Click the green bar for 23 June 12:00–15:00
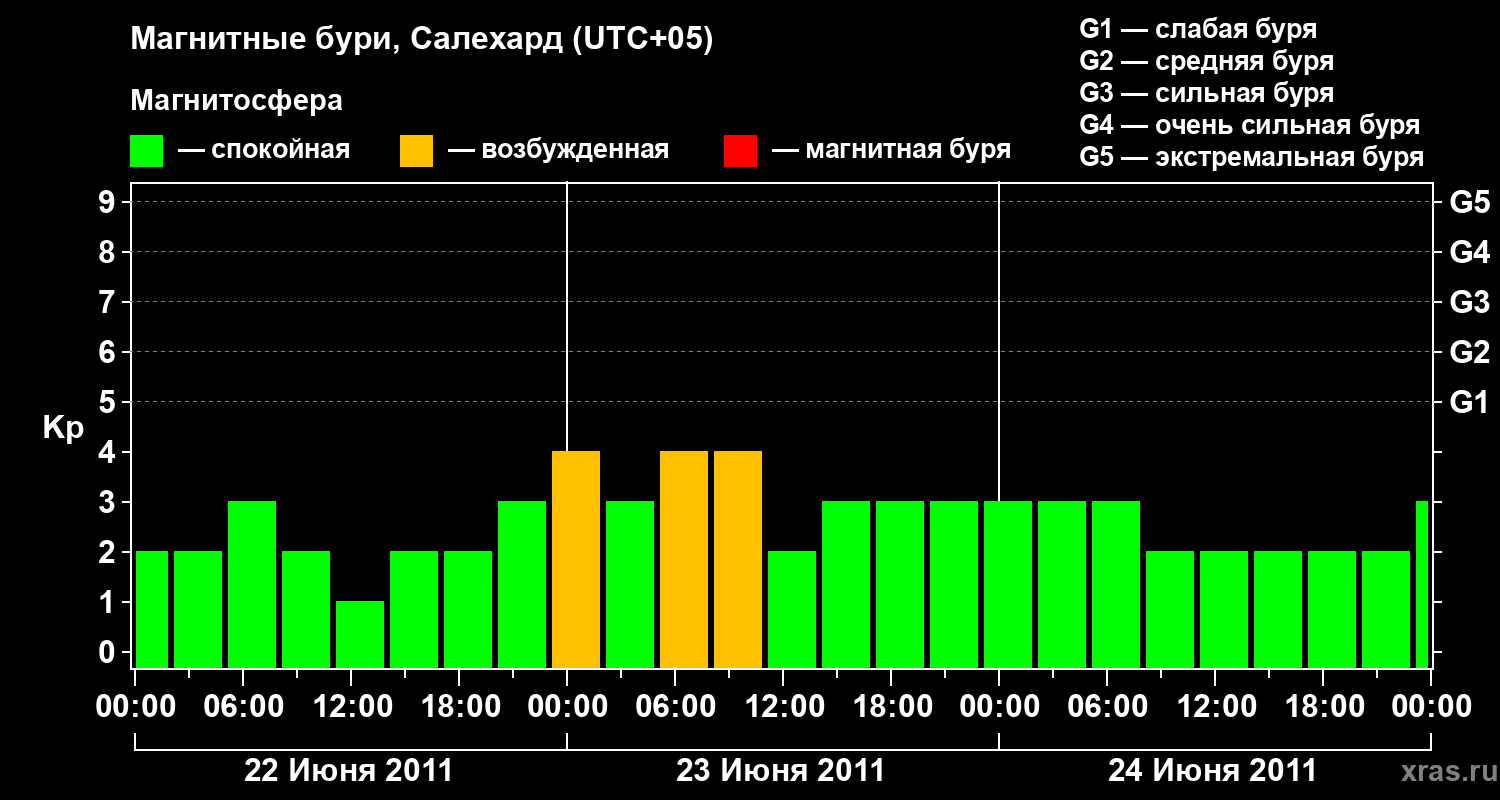Viewport: 1500px width, 800px height. click(x=792, y=609)
